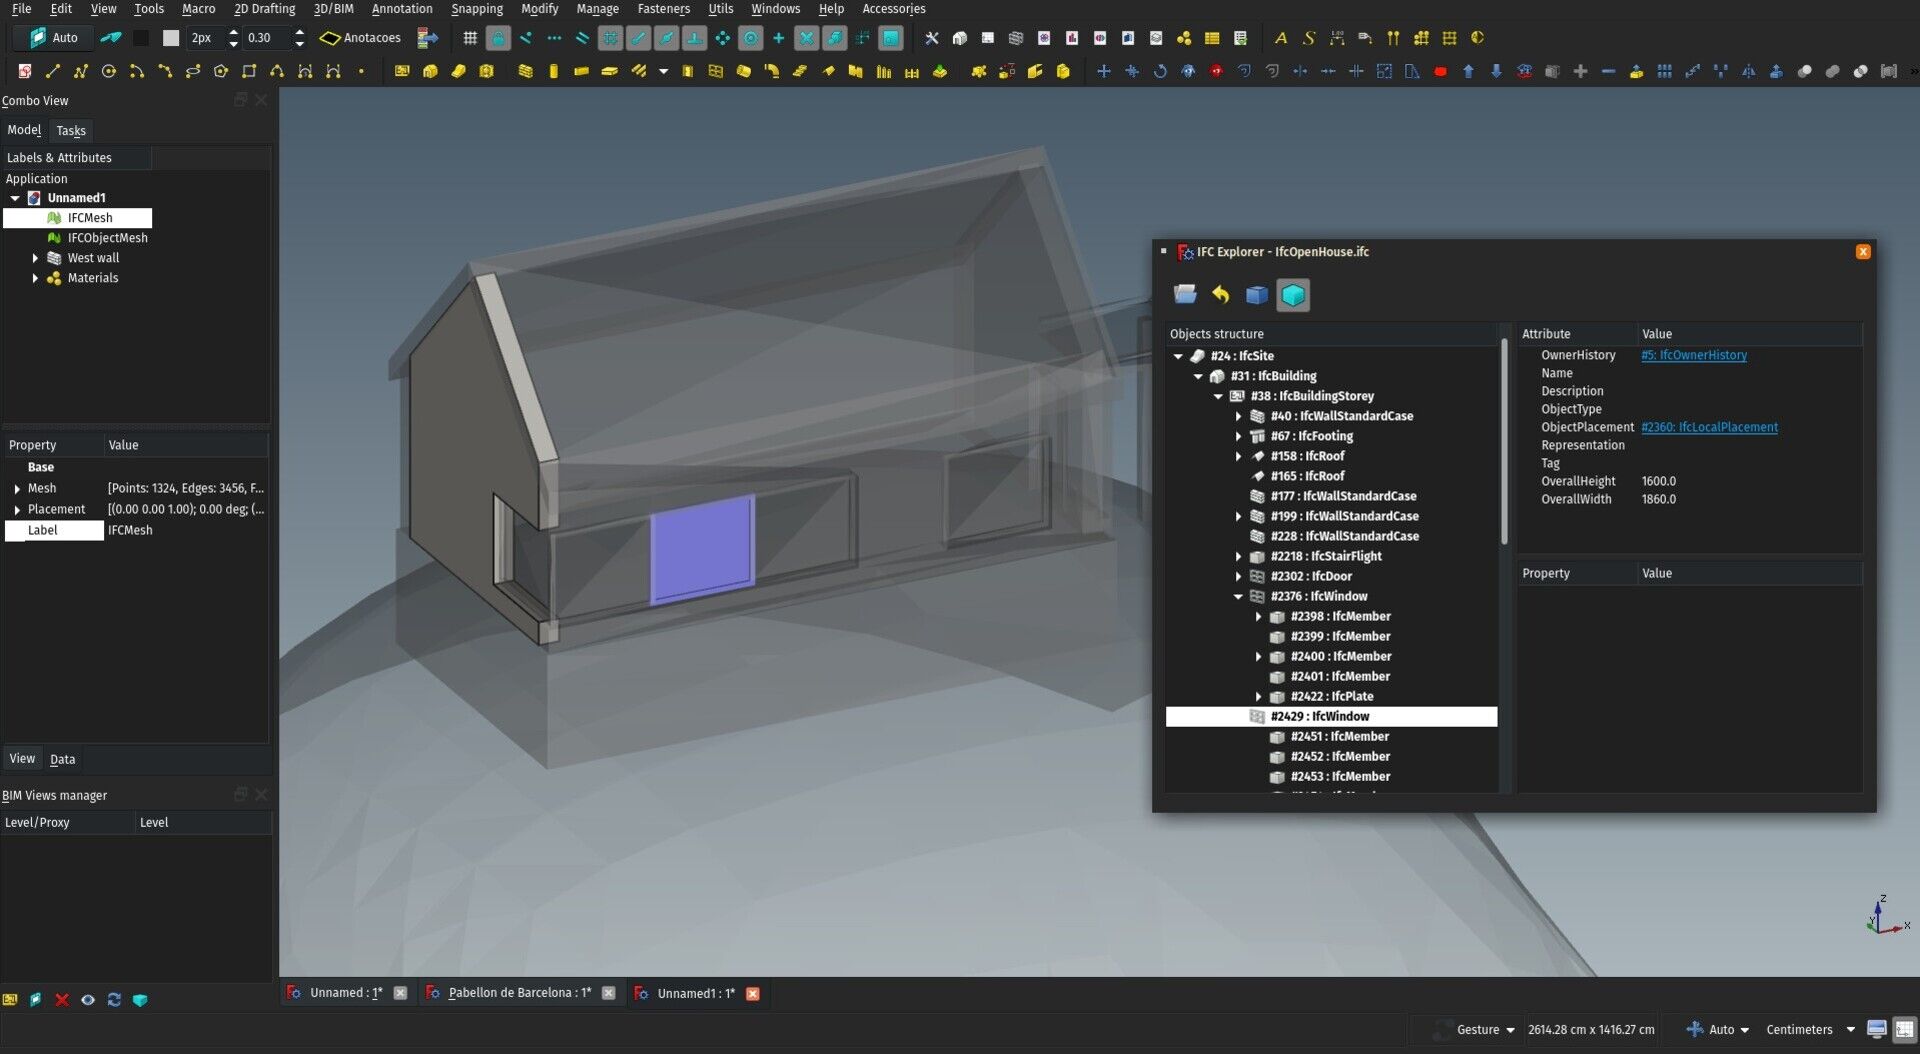
Task: Collapse the #2376 IfcWindow node
Action: tap(1238, 596)
